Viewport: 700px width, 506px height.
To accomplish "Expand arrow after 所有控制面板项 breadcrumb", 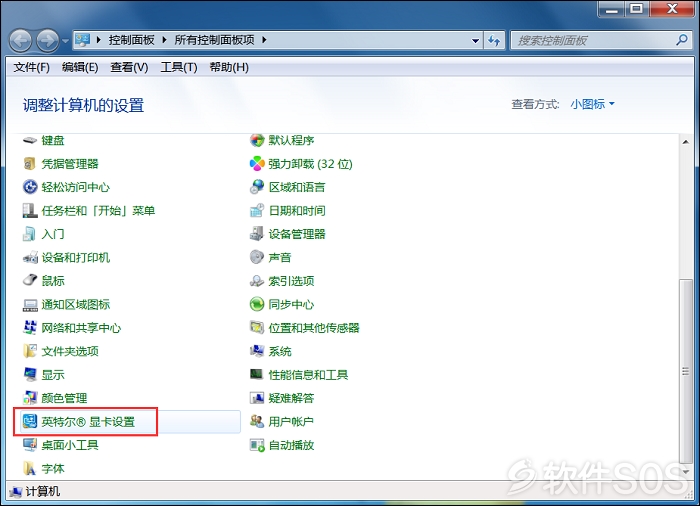I will (x=264, y=40).
